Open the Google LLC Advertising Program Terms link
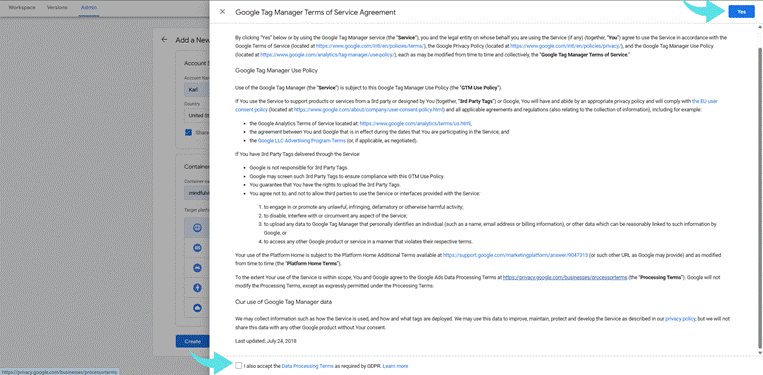 click(x=302, y=141)
